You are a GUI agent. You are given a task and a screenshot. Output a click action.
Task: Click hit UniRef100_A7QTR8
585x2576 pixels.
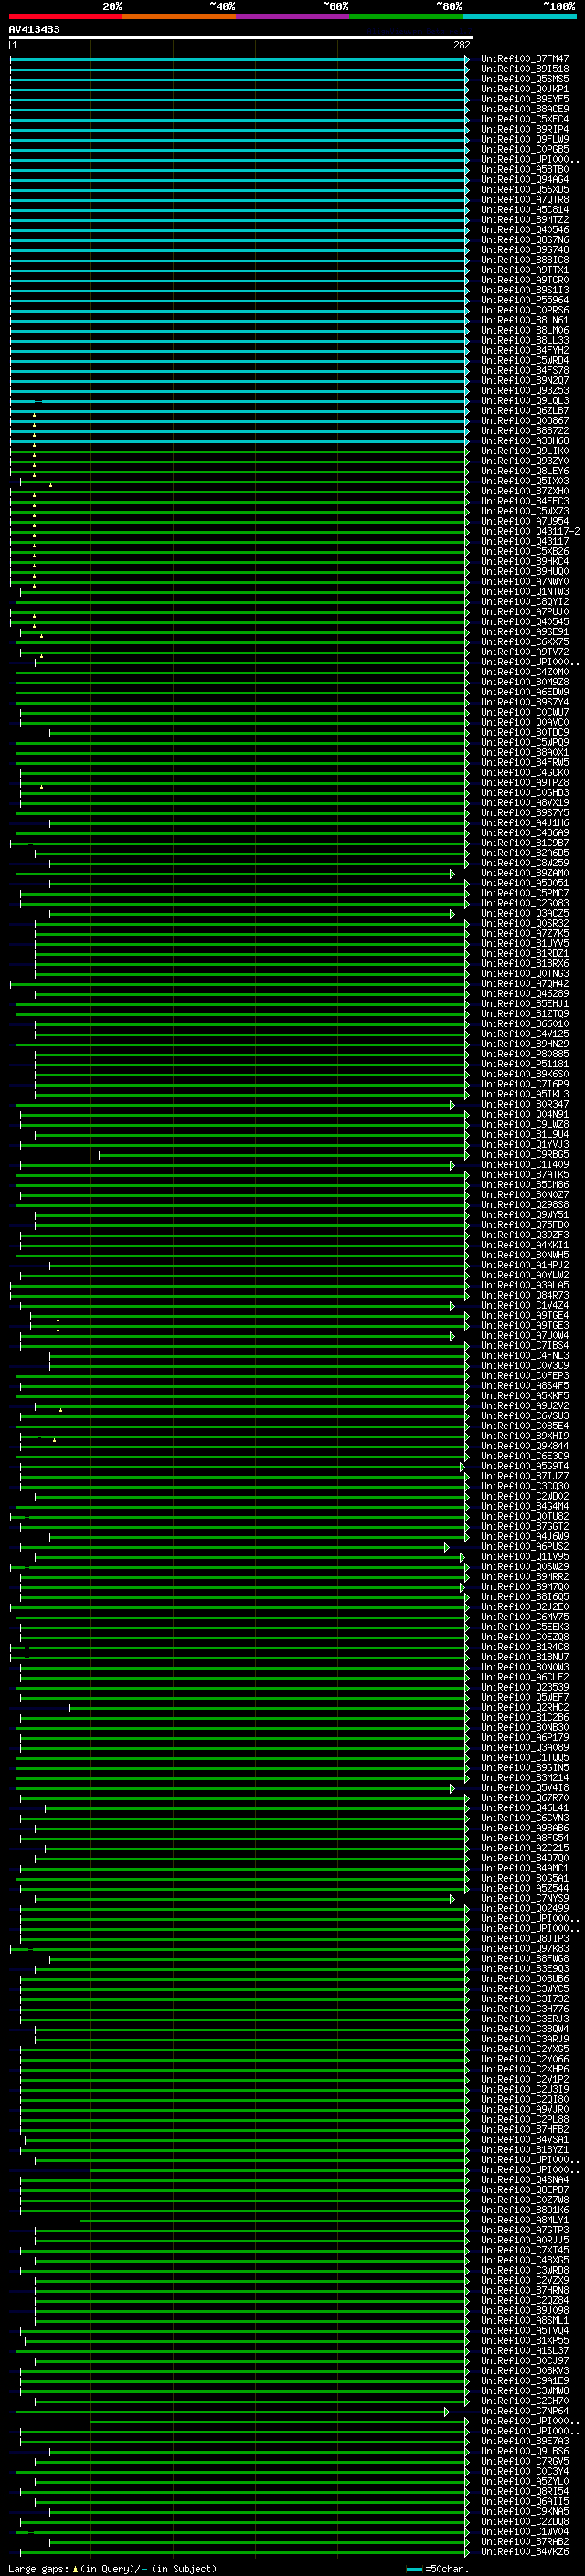click(x=525, y=200)
